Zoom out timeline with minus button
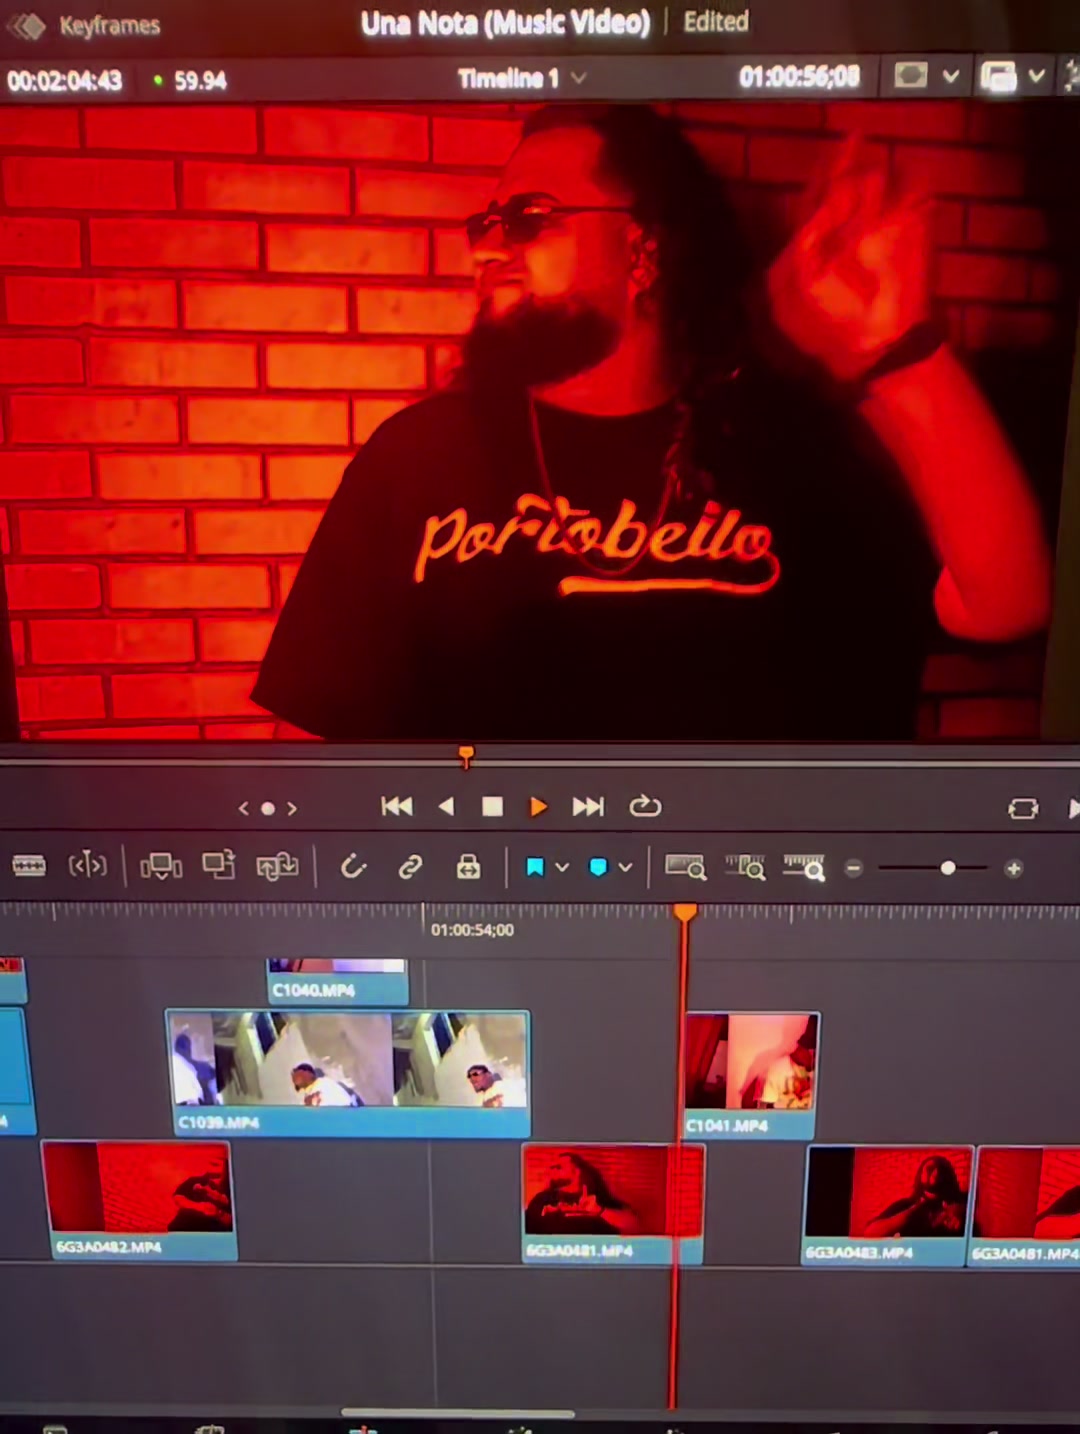 pyautogui.click(x=853, y=868)
